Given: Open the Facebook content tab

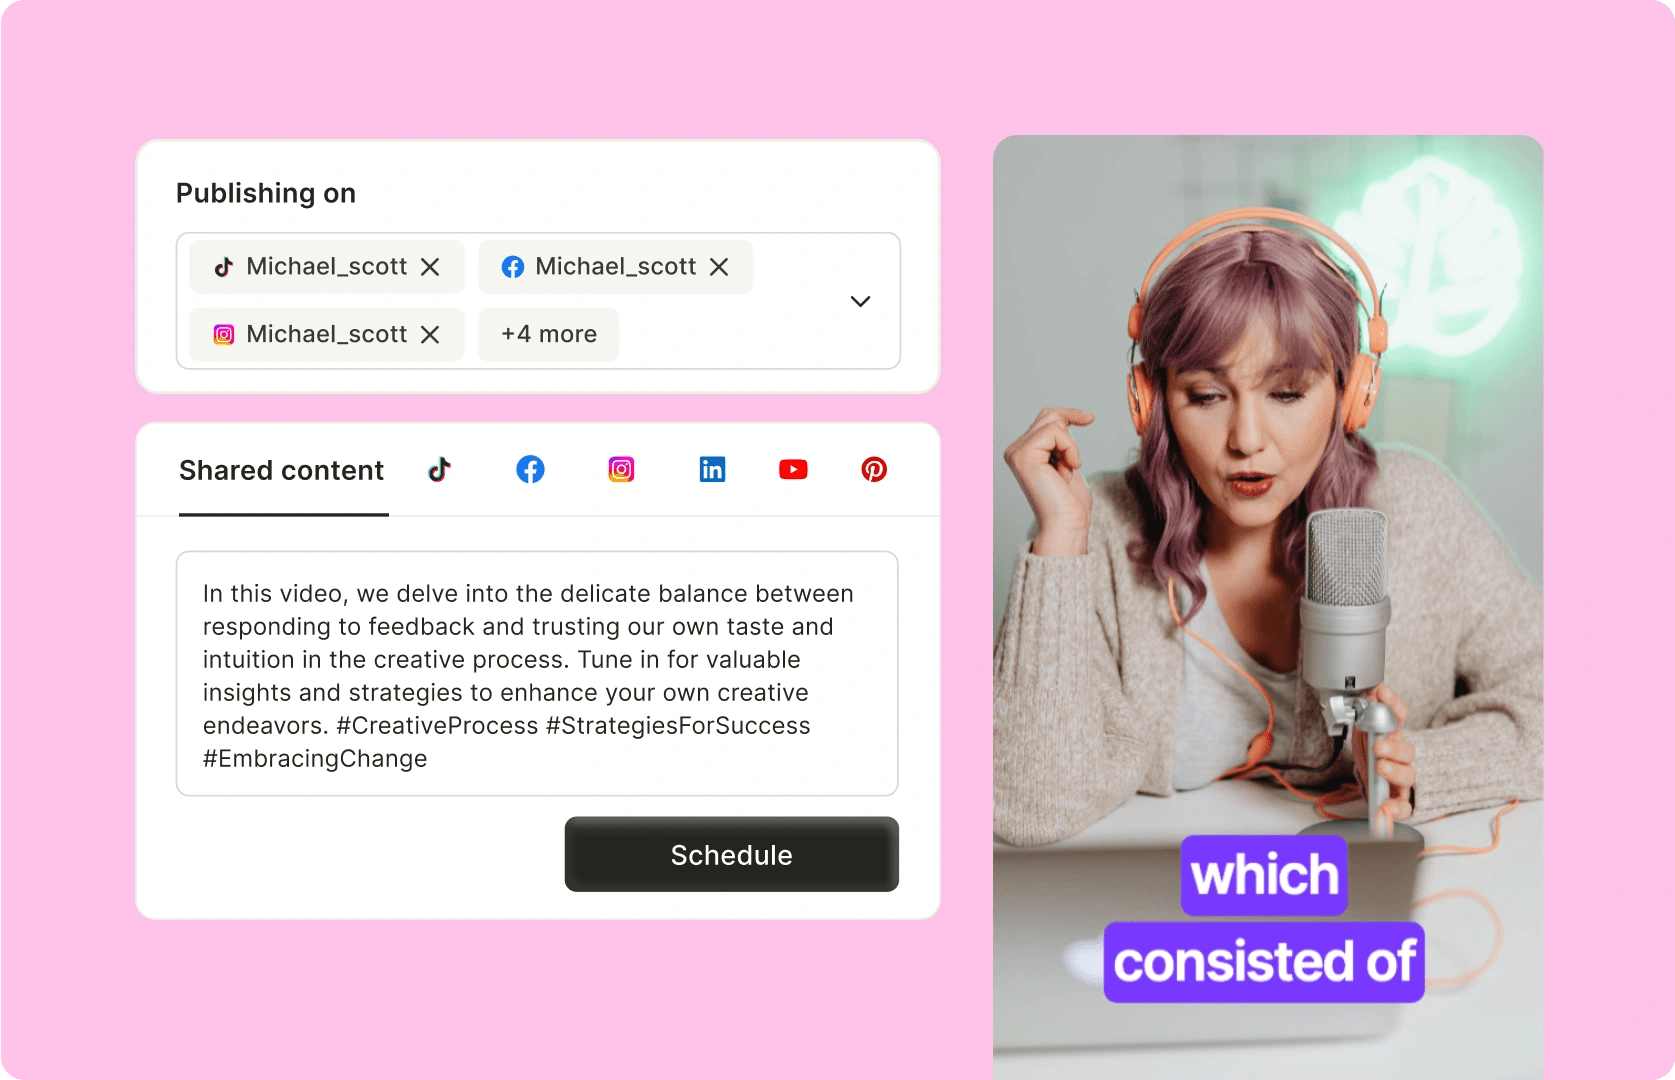Looking at the screenshot, I should click(x=530, y=469).
